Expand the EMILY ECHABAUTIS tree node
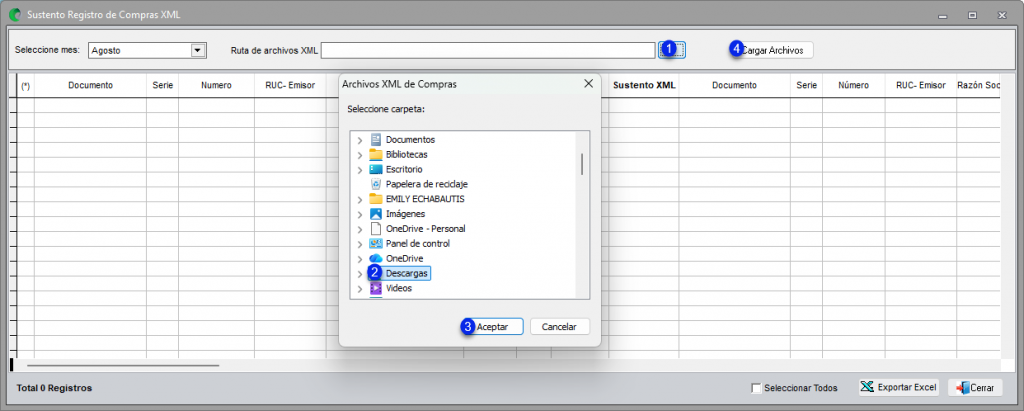This screenshot has width=1024, height=411. coord(359,199)
